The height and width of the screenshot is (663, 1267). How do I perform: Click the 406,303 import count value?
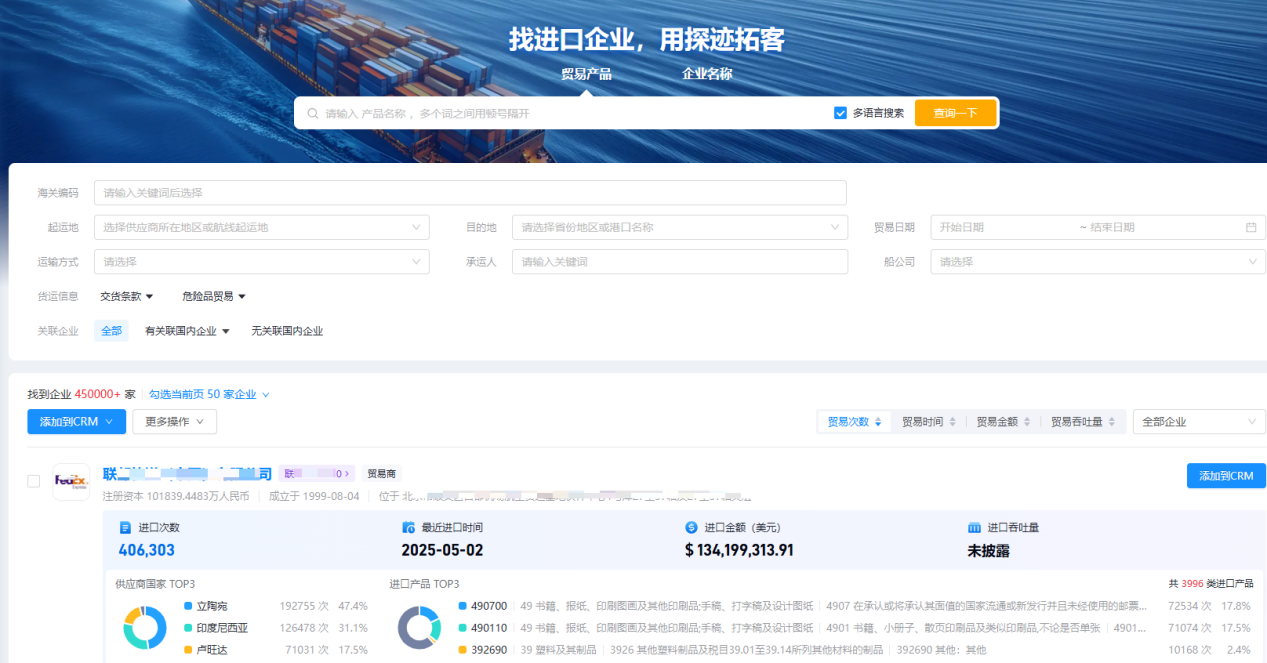(x=147, y=550)
